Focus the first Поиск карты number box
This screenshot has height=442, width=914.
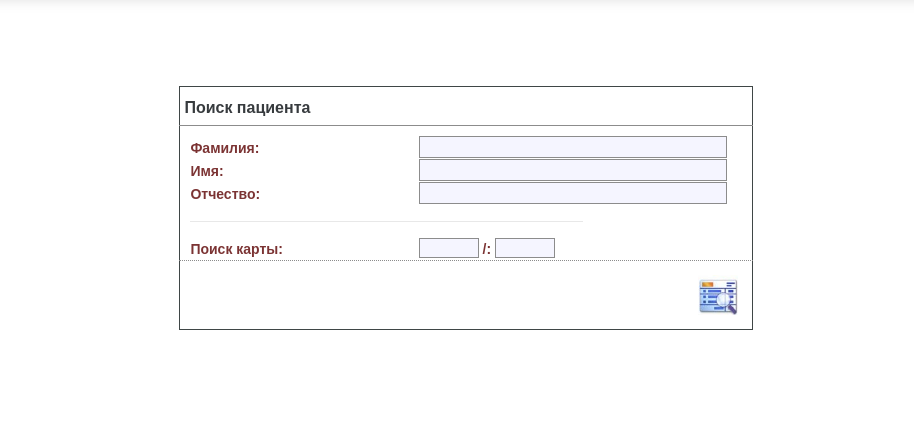(x=448, y=248)
